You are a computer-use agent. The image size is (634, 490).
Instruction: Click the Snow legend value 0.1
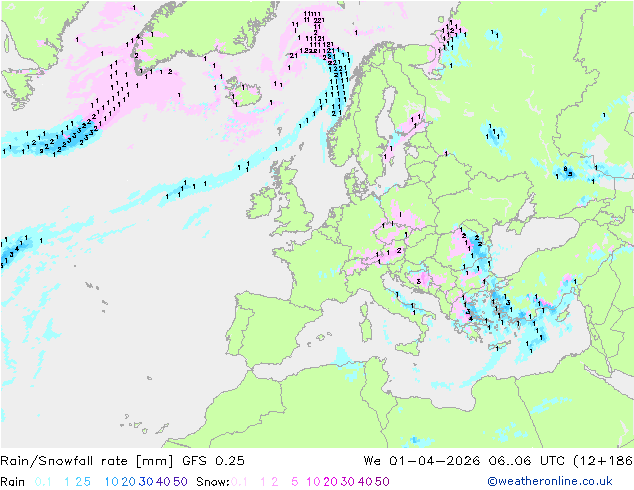point(239,482)
